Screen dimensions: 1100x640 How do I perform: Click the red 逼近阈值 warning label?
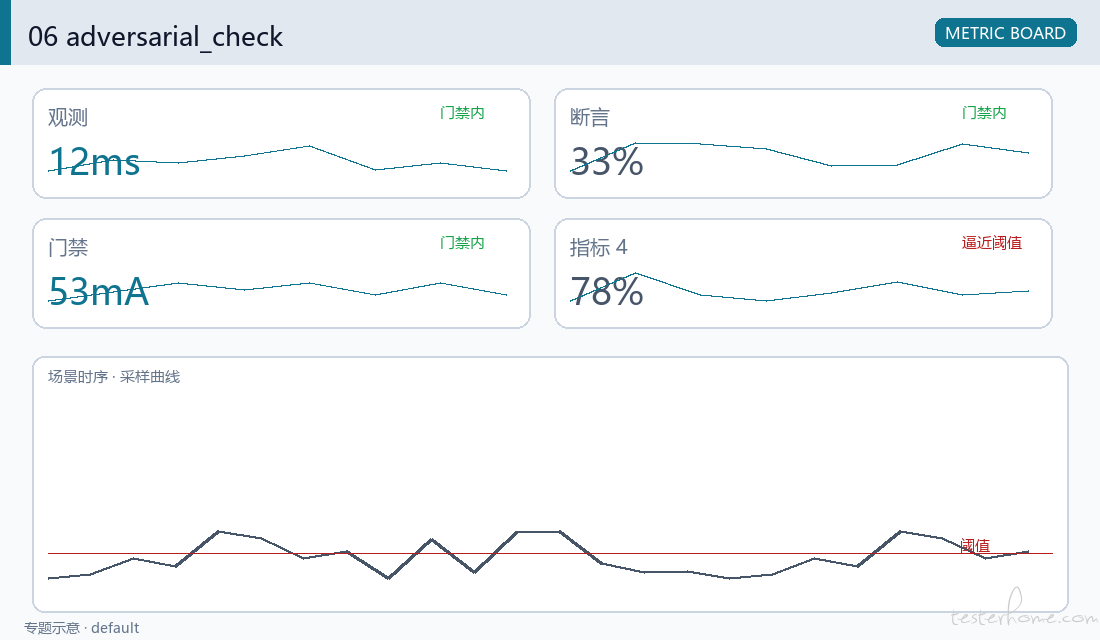point(992,243)
